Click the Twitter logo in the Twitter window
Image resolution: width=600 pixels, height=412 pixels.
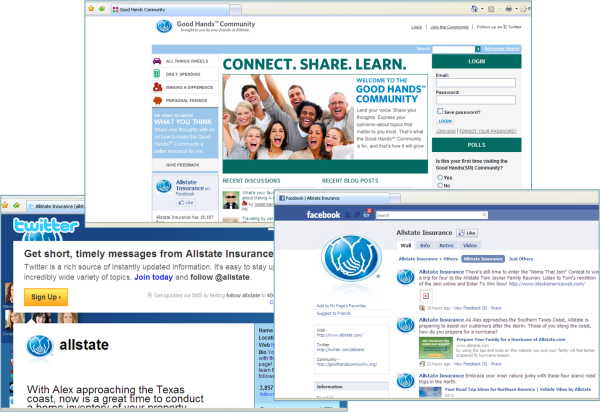click(x=46, y=226)
